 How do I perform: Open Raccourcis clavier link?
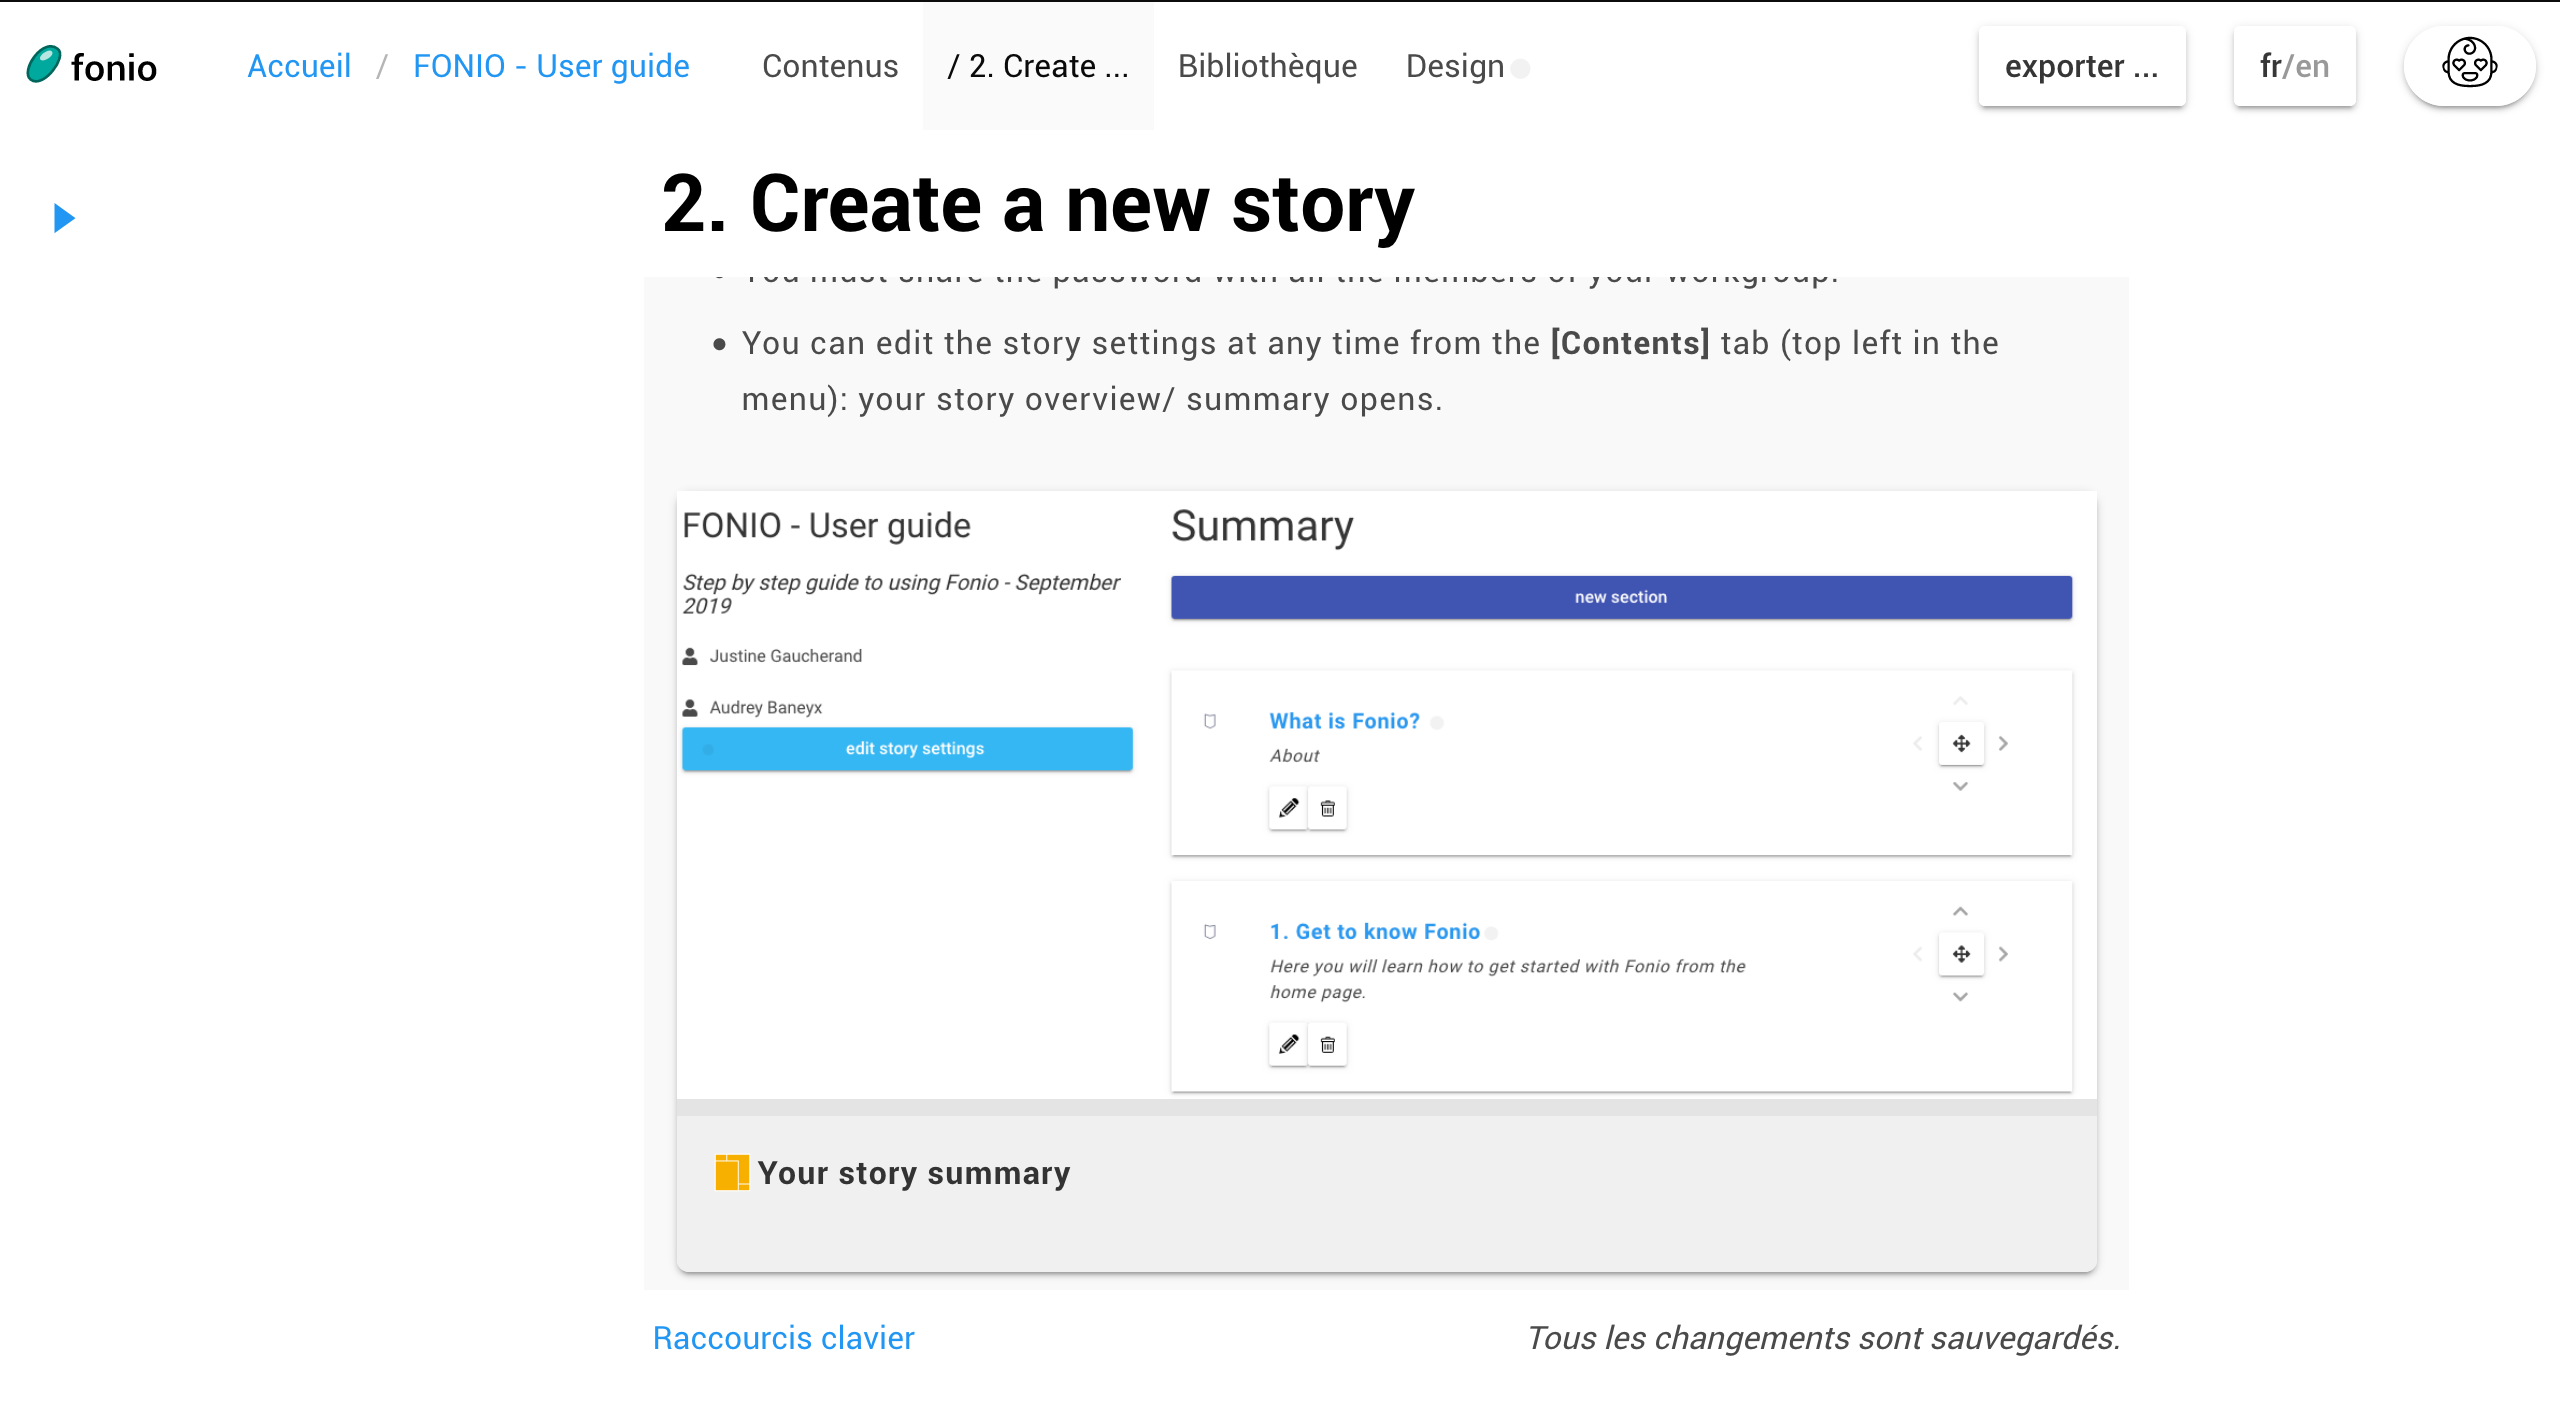pyautogui.click(x=783, y=1338)
